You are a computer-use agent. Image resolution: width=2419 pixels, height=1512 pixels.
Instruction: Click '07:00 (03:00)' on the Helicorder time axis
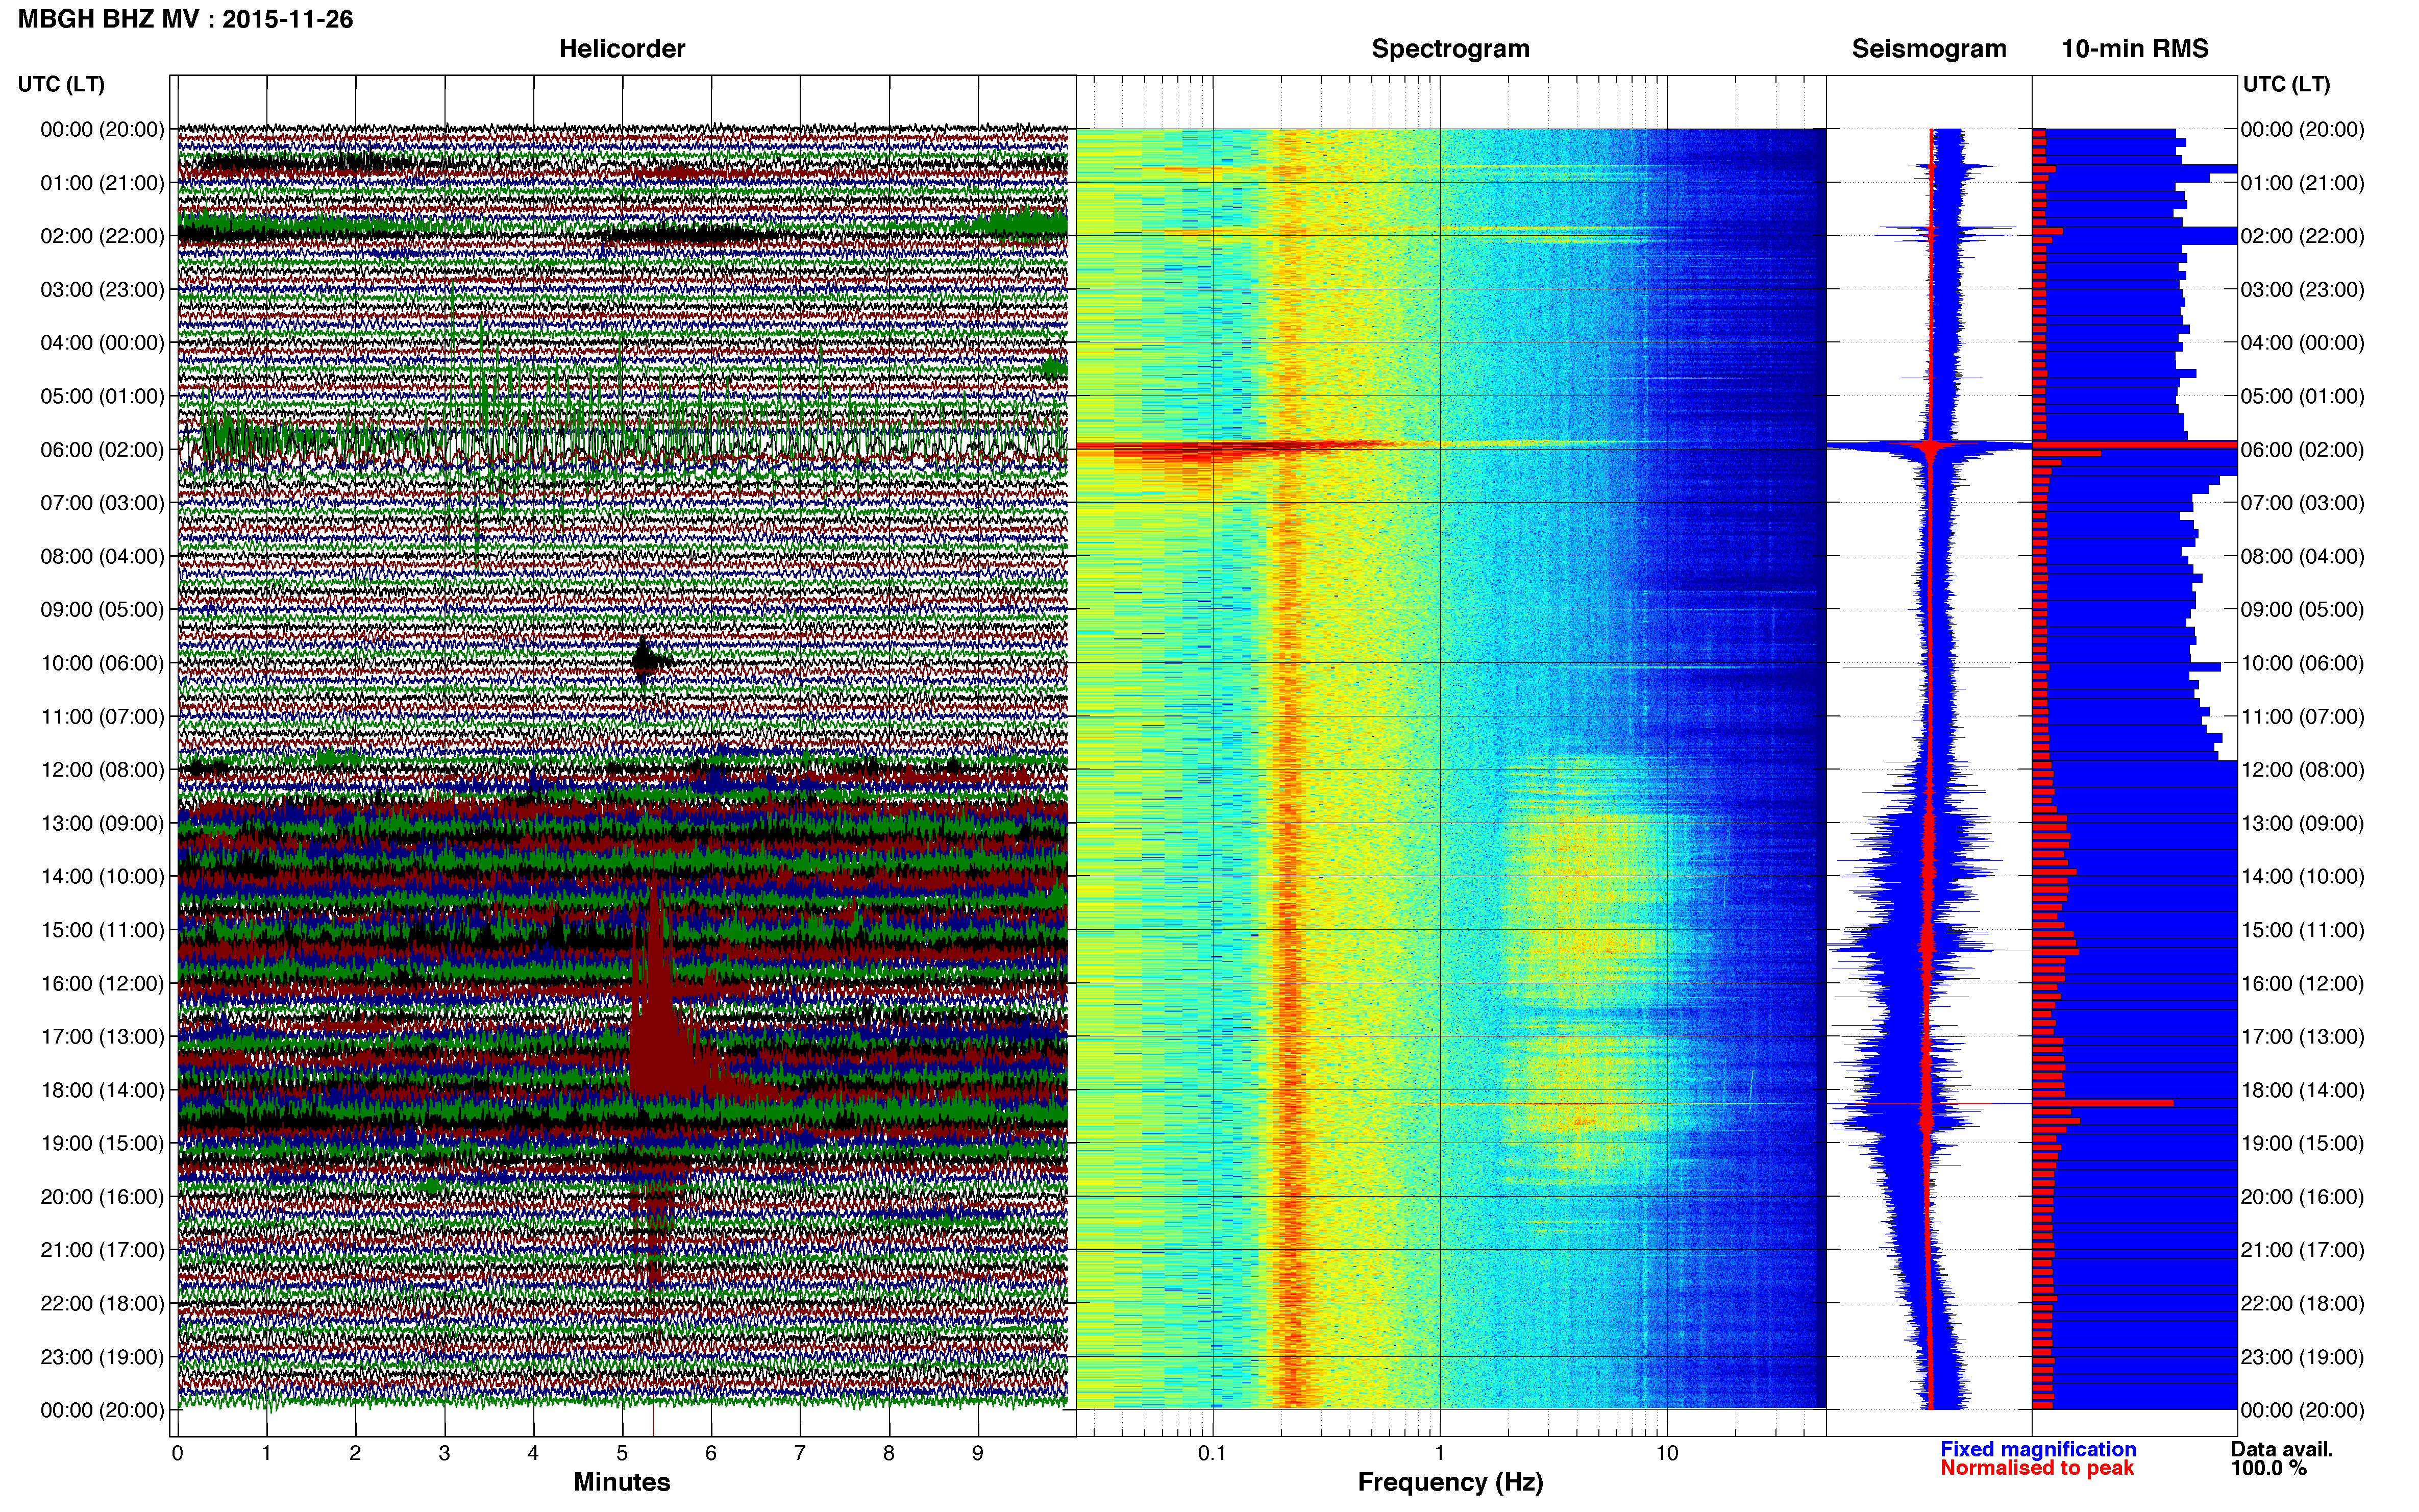pos(102,503)
